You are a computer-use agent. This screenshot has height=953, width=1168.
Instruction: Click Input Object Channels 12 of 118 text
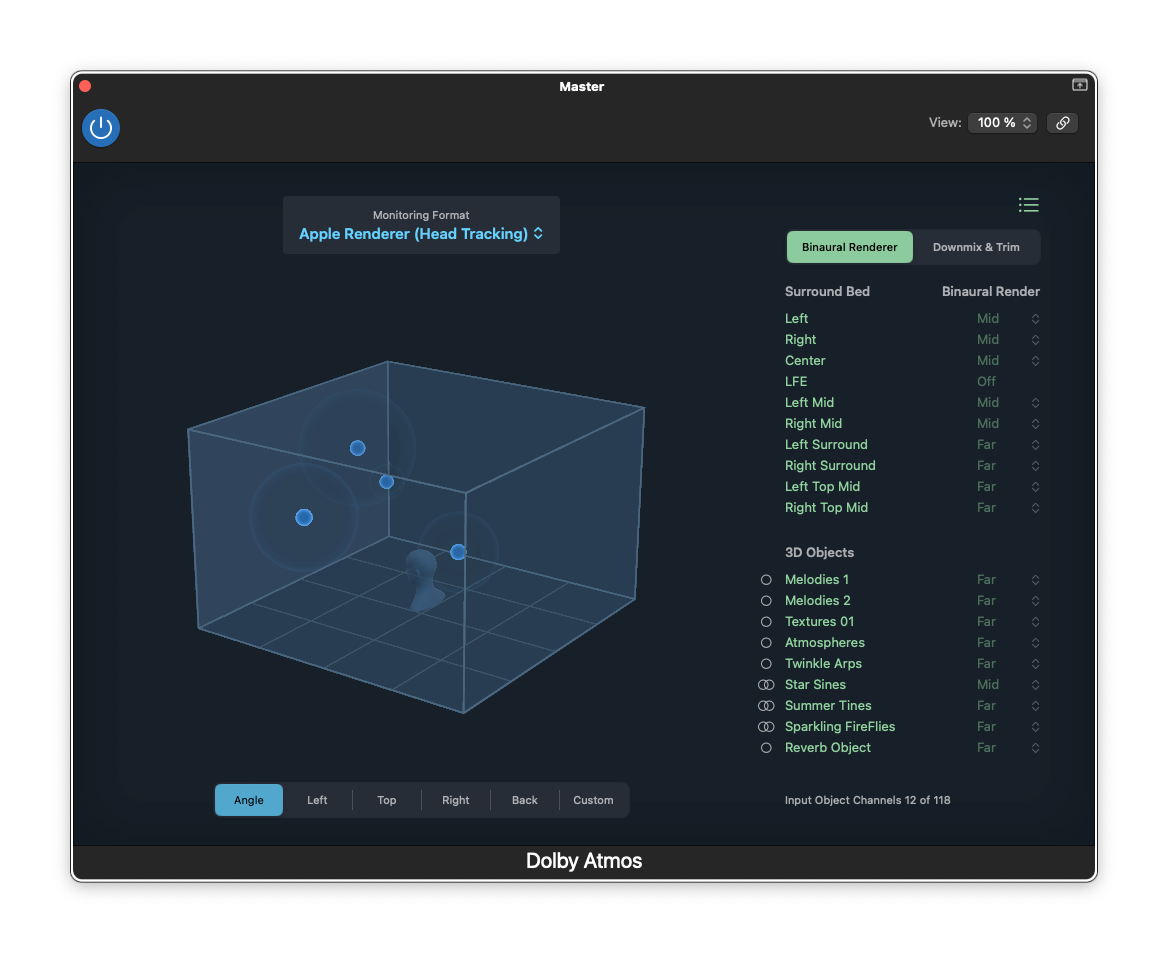click(x=867, y=800)
